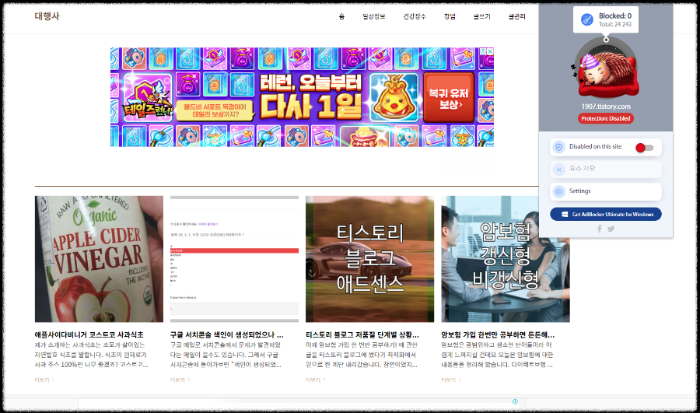Click the 'Total: 24 243' text
The width and height of the screenshot is (700, 413).
615,25
